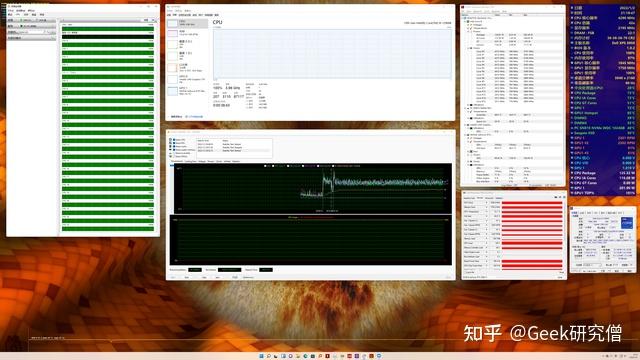Open Resource Monitor link in Task Manager
Screen dimensions: 640x360
[x=194, y=116]
